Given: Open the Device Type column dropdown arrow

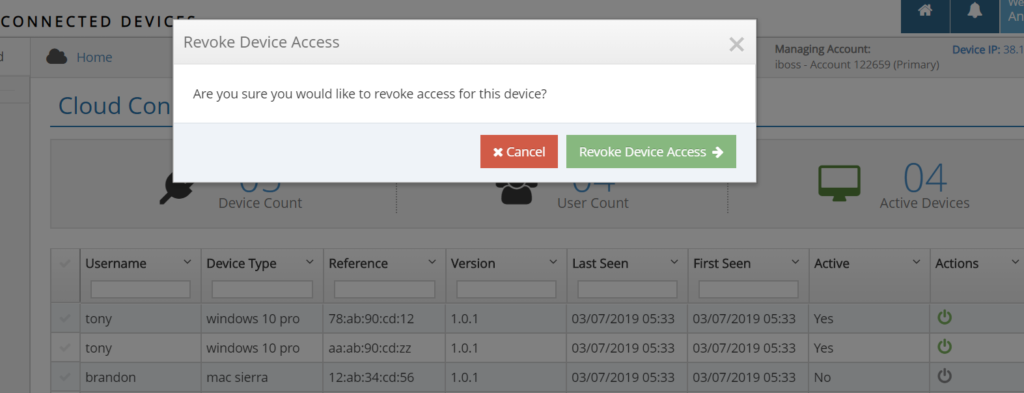Looking at the screenshot, I should pos(310,262).
